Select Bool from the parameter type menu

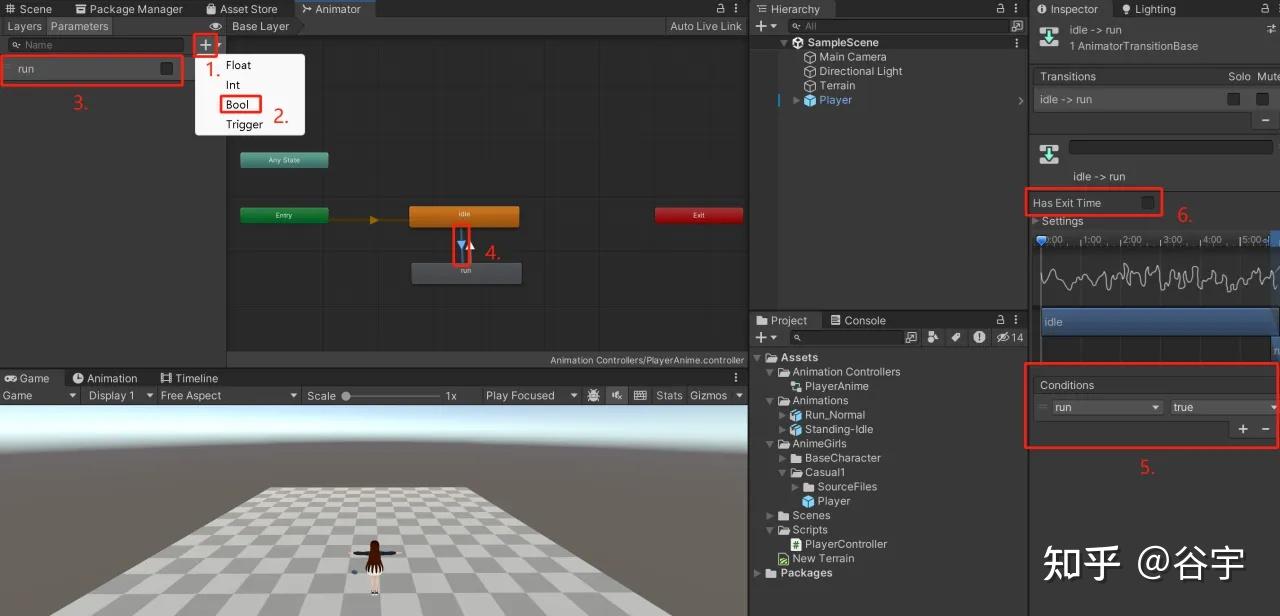pyautogui.click(x=240, y=104)
